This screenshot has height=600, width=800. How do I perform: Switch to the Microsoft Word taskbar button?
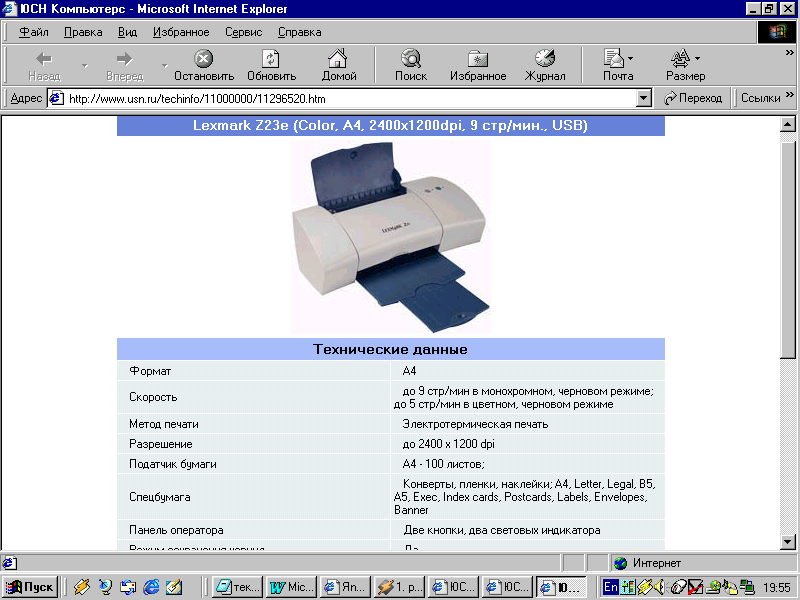[x=292, y=587]
